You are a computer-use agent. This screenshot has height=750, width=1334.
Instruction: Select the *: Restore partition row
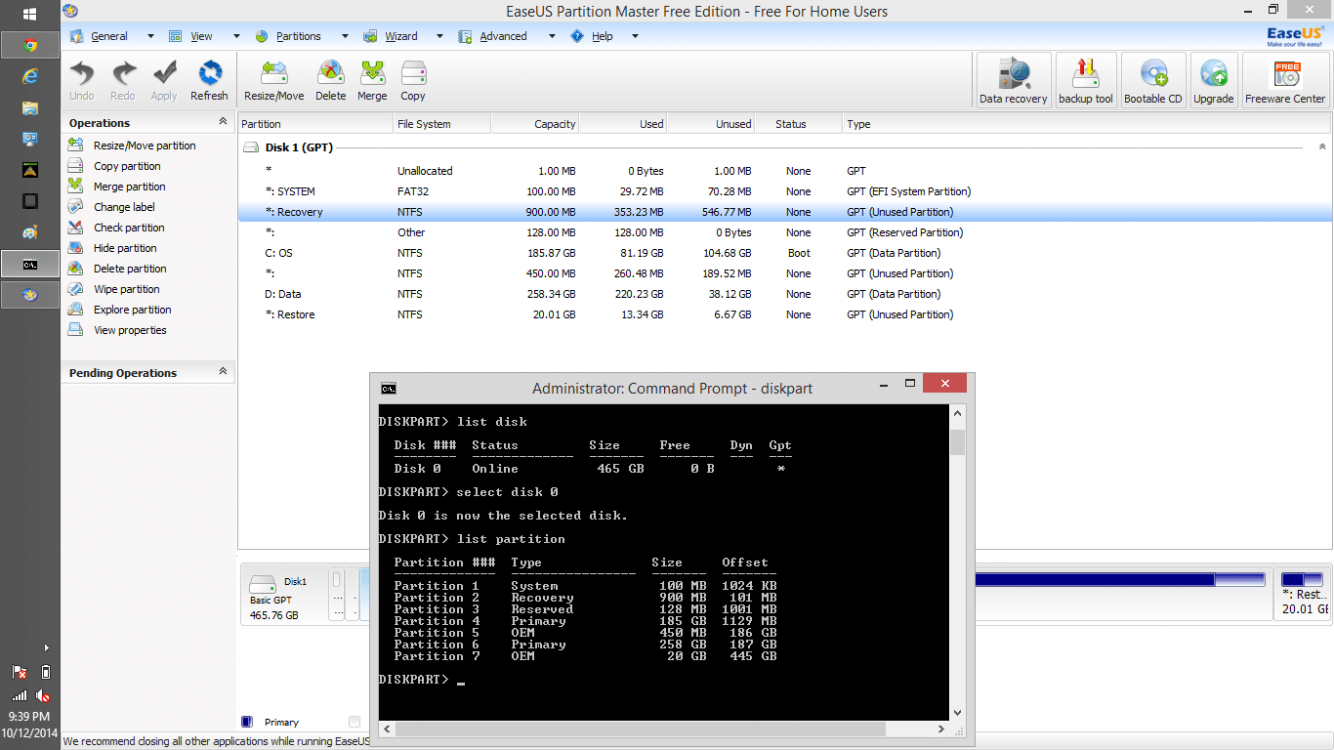pos(785,314)
